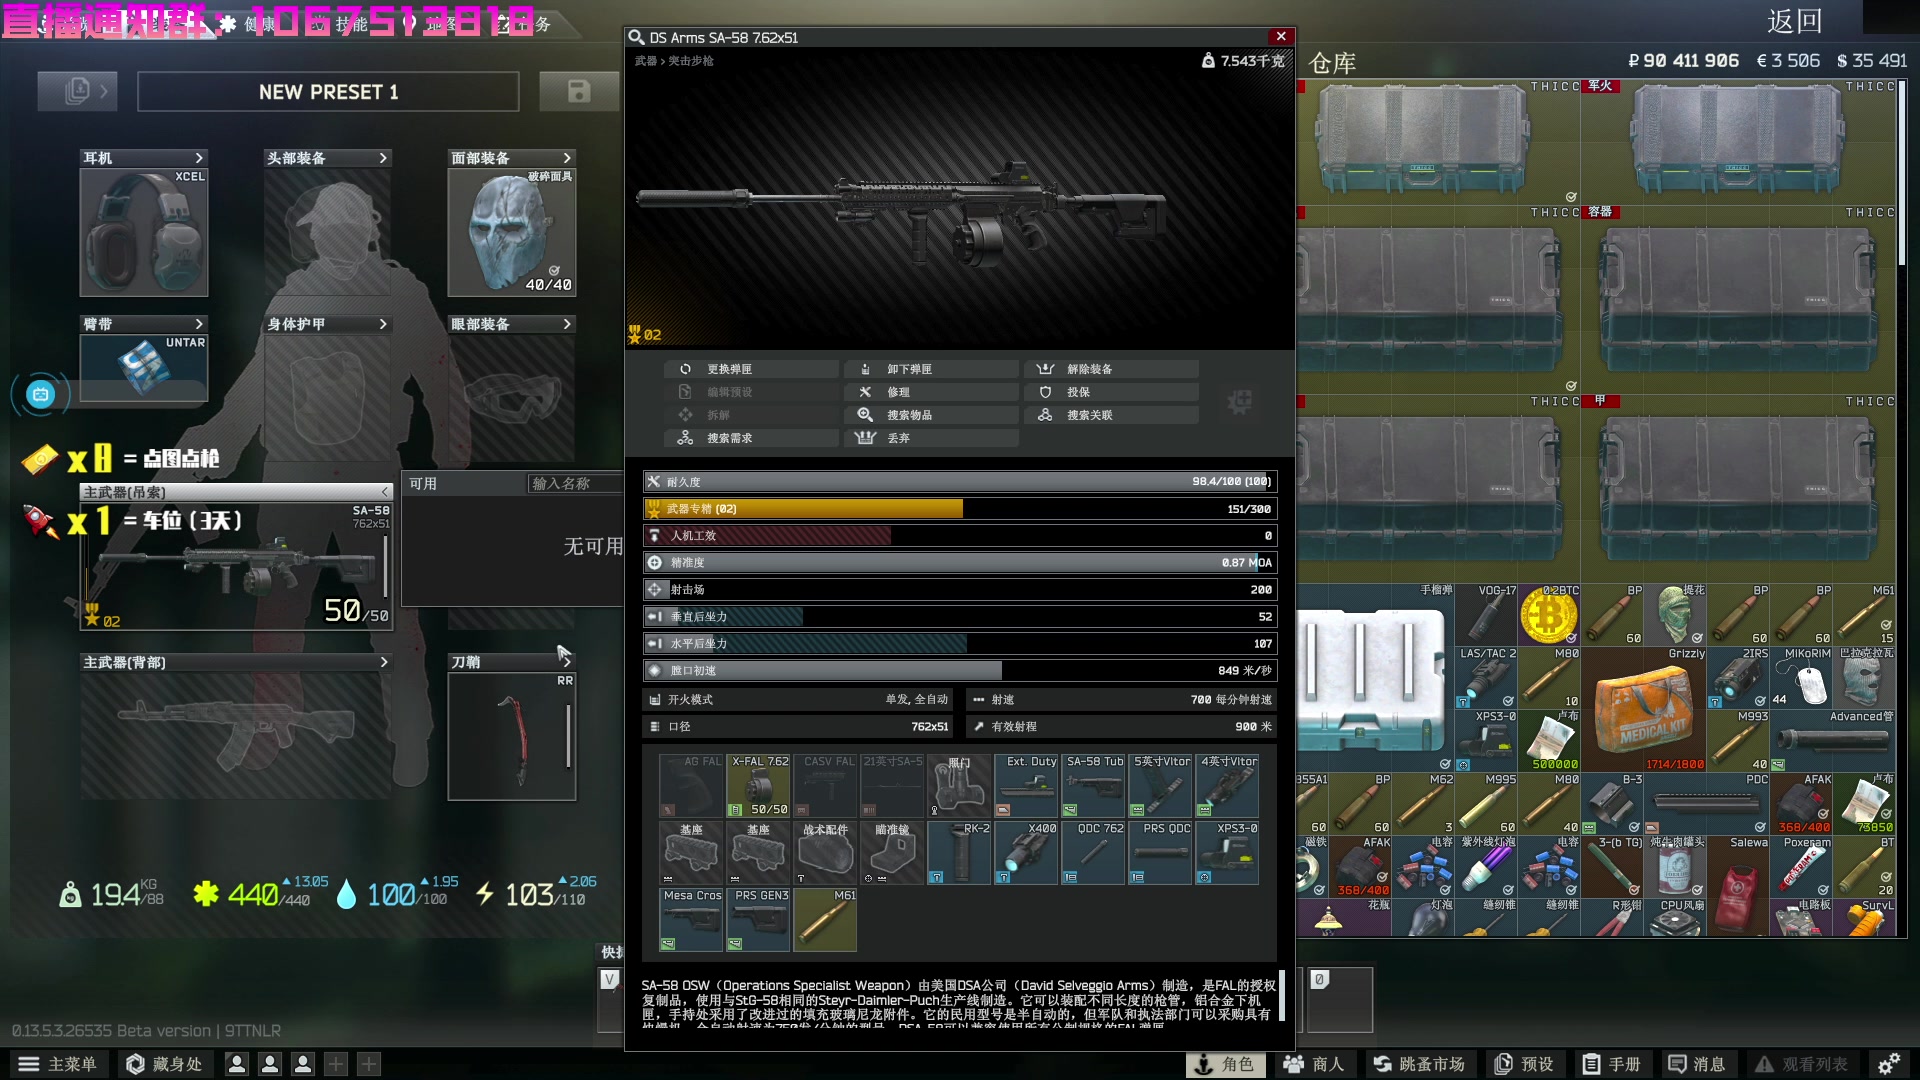Select the Mesa Cros stock mod

692,919
